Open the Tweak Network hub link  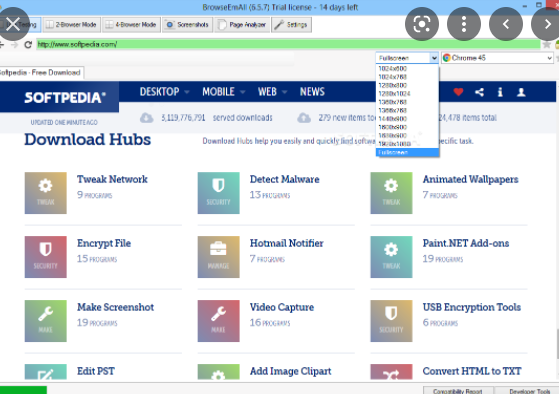[112, 179]
